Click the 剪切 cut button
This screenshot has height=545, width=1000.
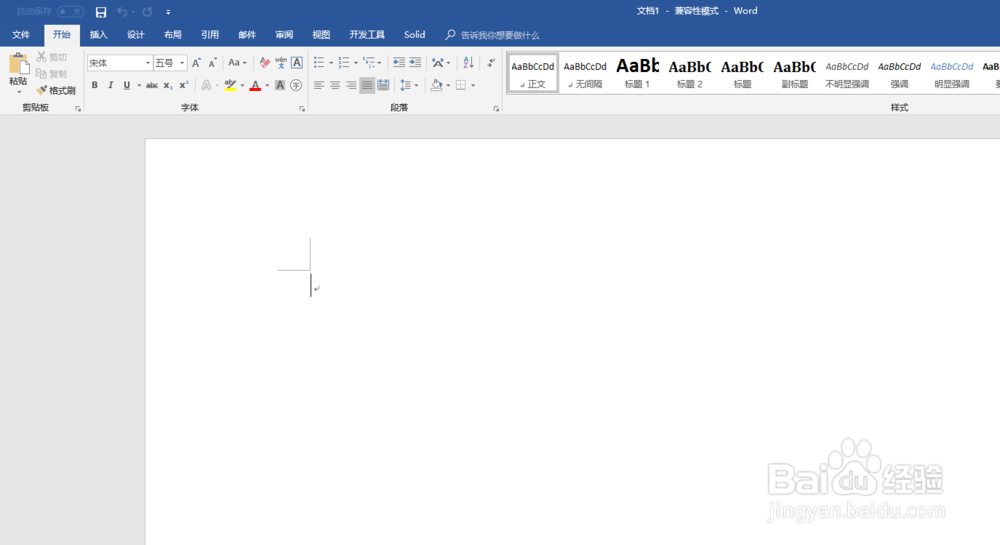pyautogui.click(x=52, y=57)
